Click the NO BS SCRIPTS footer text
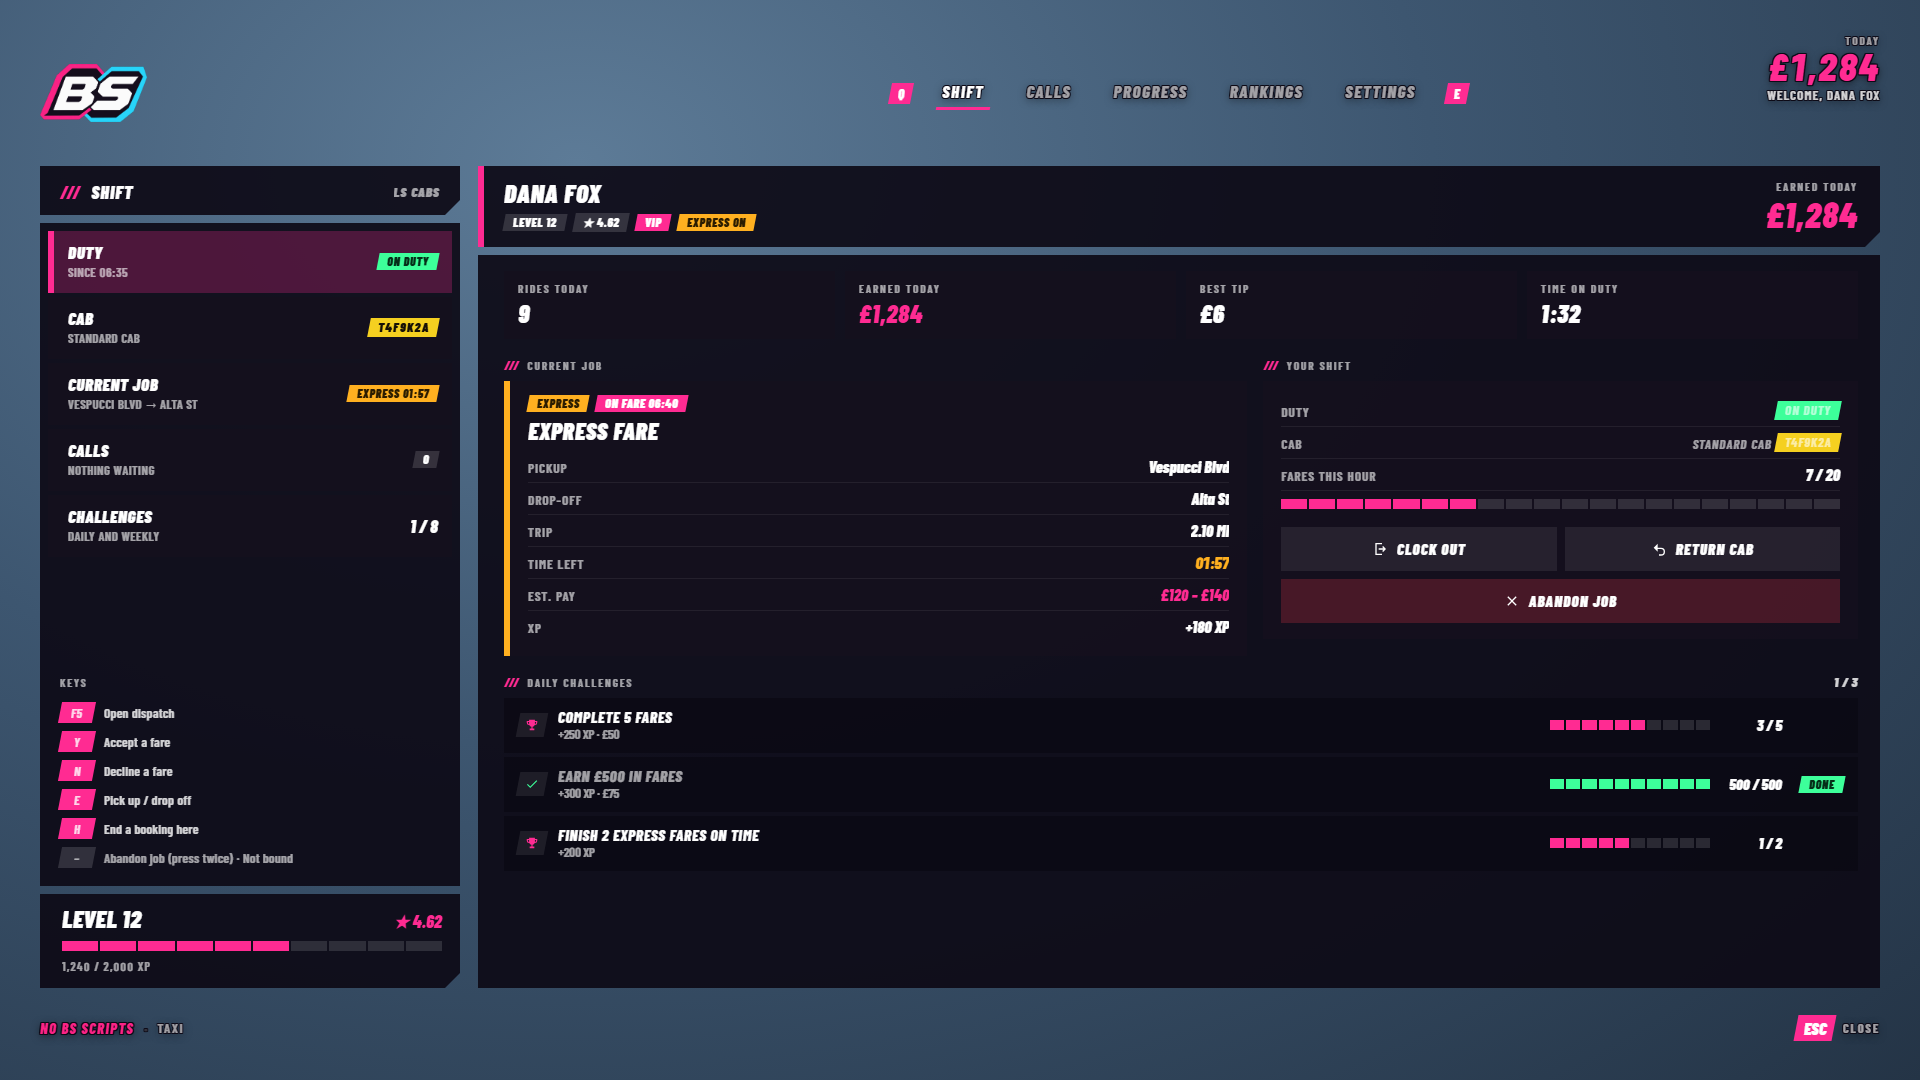The image size is (1920, 1080). click(x=87, y=1029)
